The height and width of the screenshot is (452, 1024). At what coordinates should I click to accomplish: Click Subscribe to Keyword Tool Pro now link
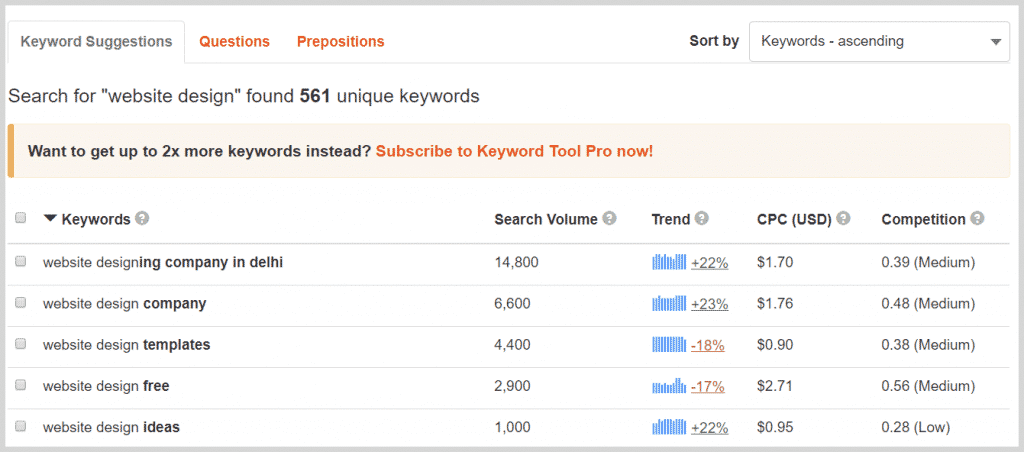coord(514,151)
